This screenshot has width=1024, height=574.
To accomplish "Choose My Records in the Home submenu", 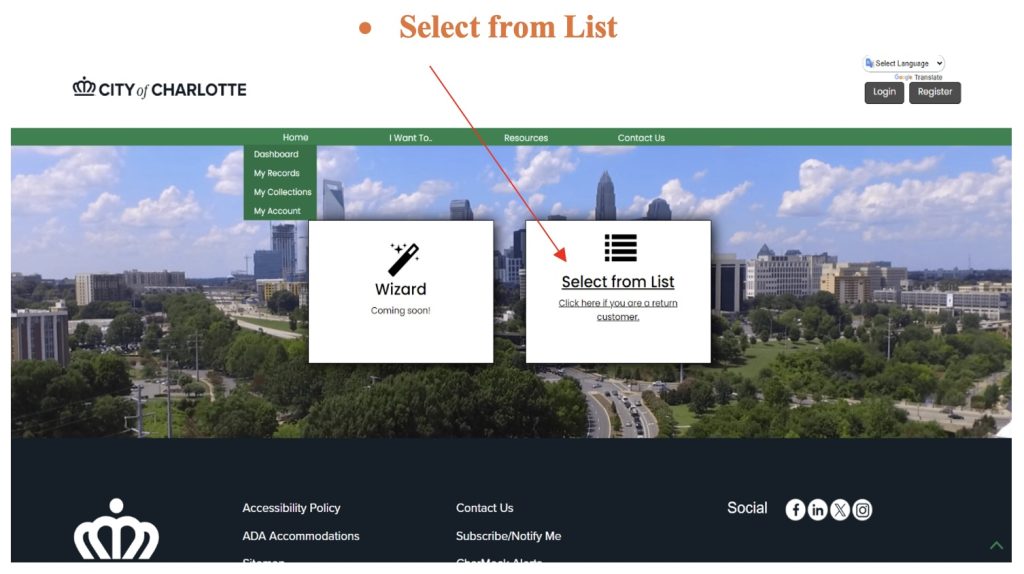I will 276,174.
